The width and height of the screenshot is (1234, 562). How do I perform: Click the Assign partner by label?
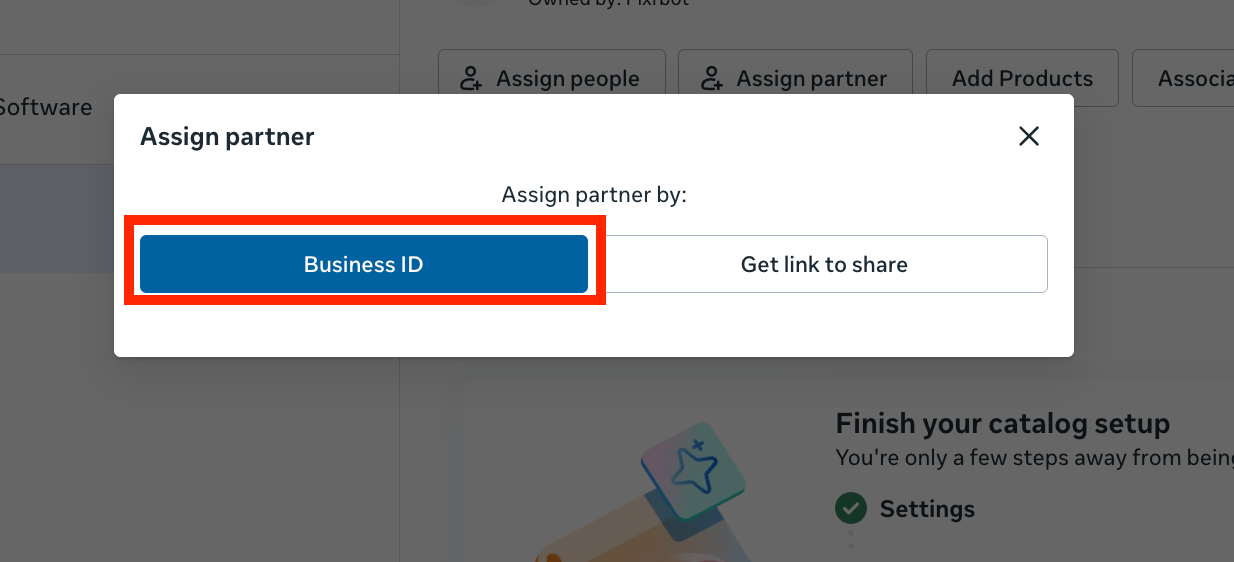pos(594,194)
